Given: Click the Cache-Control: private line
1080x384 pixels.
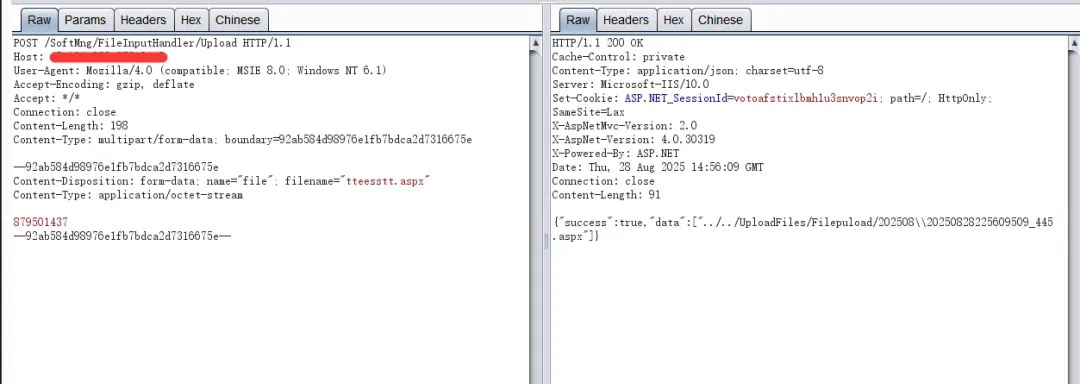Looking at the screenshot, I should (619, 56).
